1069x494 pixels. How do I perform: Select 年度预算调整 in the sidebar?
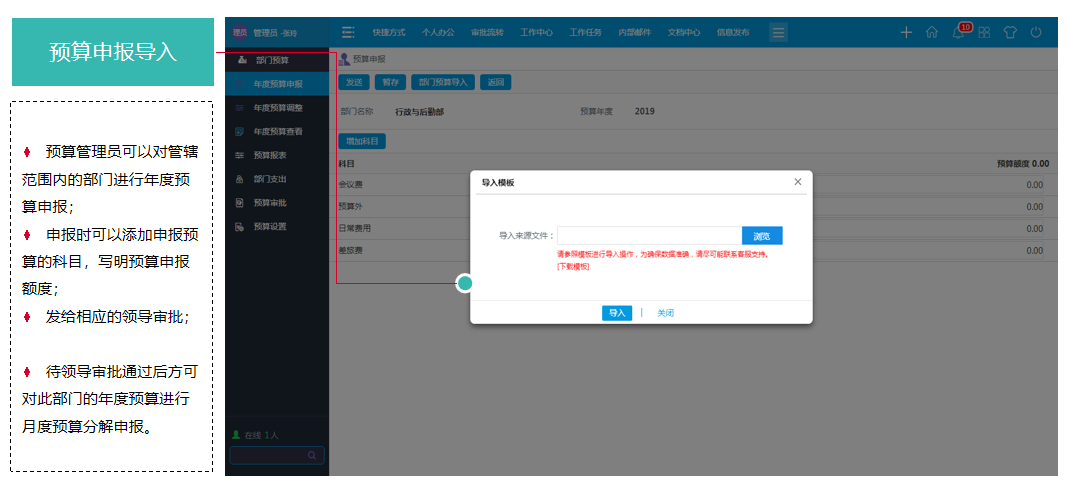tap(277, 108)
